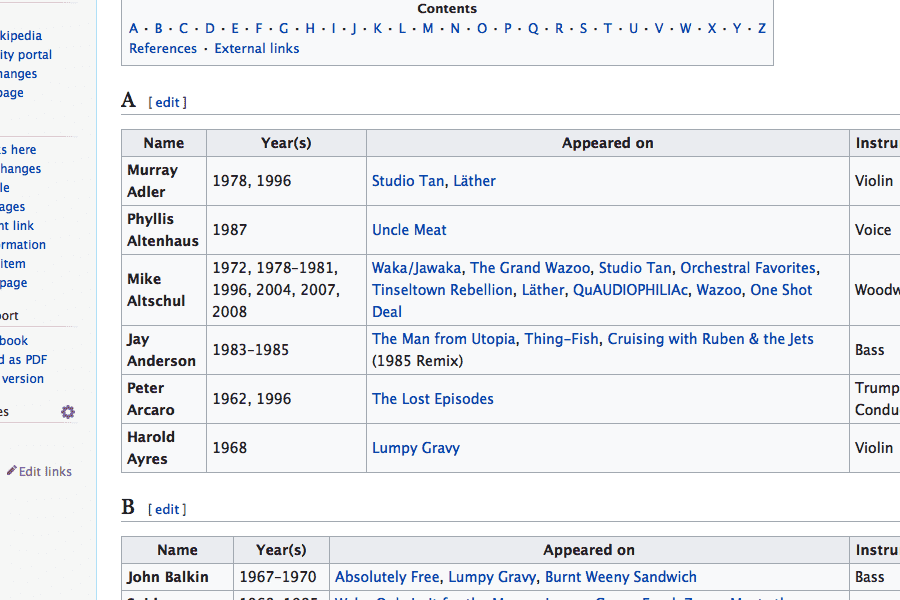Open the Waka/Jawaka album link
Viewport: 900px width, 600px height.
[417, 268]
